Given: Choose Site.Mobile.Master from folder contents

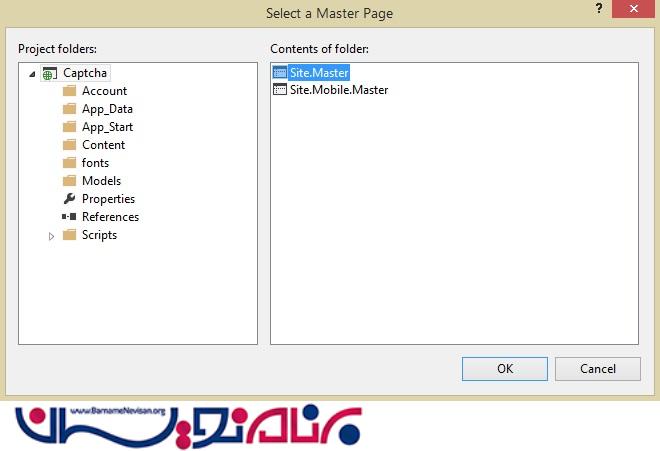Looking at the screenshot, I should pos(338,90).
